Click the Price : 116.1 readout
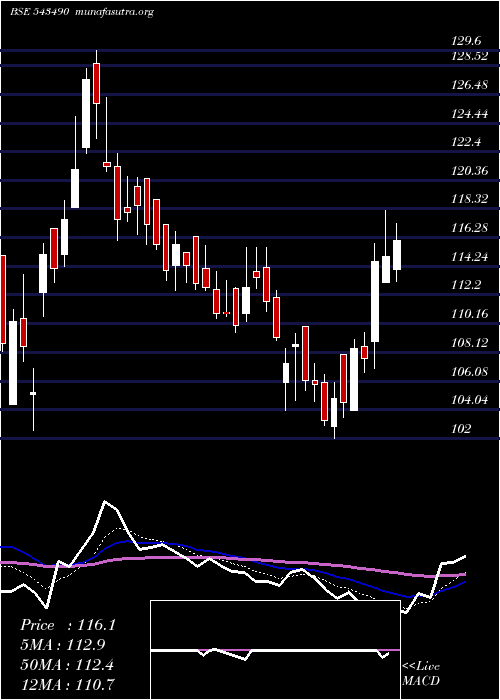Image resolution: width=500 pixels, height=700 pixels. [x=68, y=625]
